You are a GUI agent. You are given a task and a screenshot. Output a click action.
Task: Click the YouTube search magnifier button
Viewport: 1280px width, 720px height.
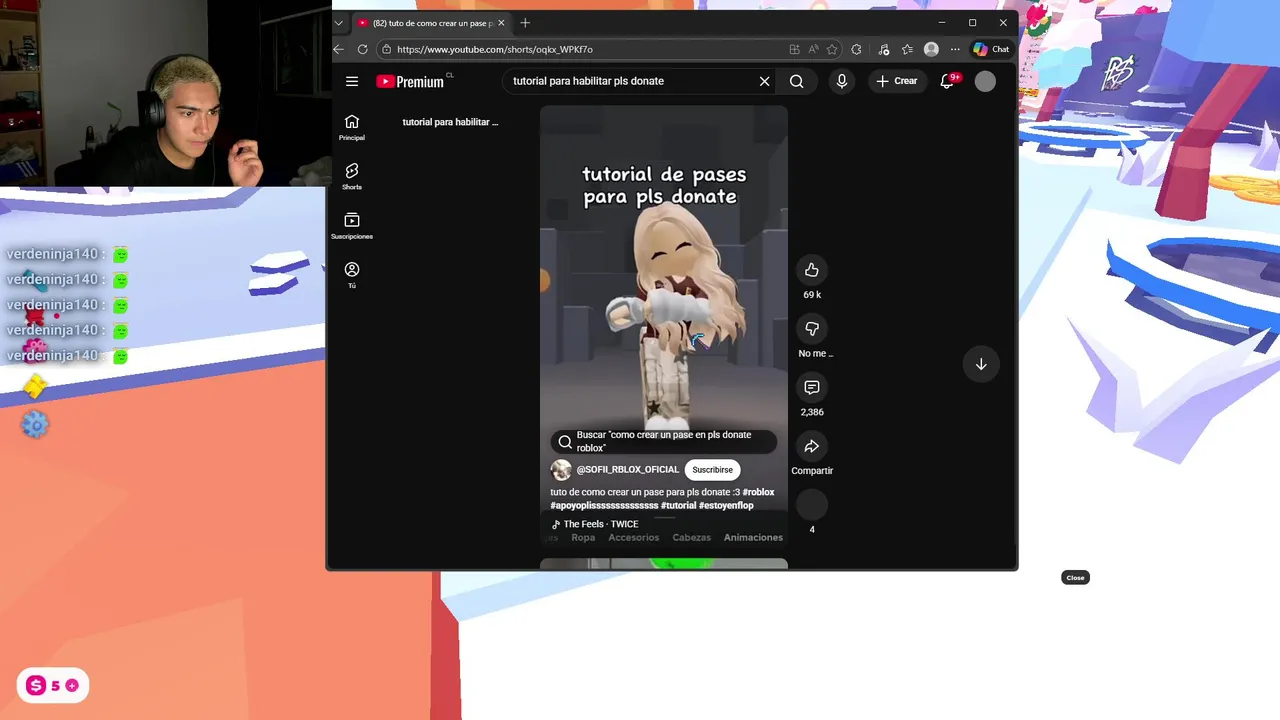[796, 81]
